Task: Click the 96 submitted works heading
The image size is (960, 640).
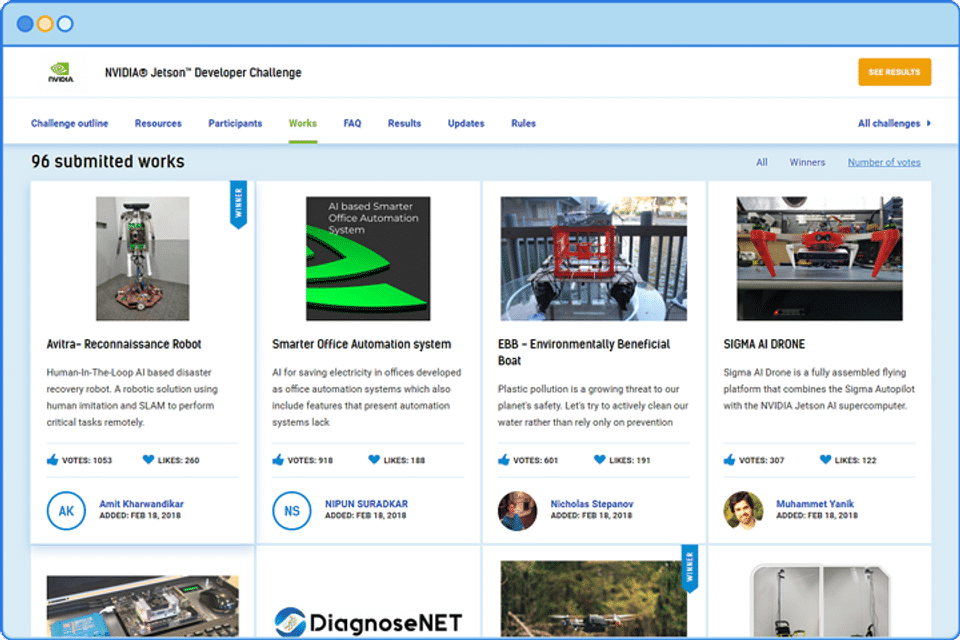Action: click(108, 161)
